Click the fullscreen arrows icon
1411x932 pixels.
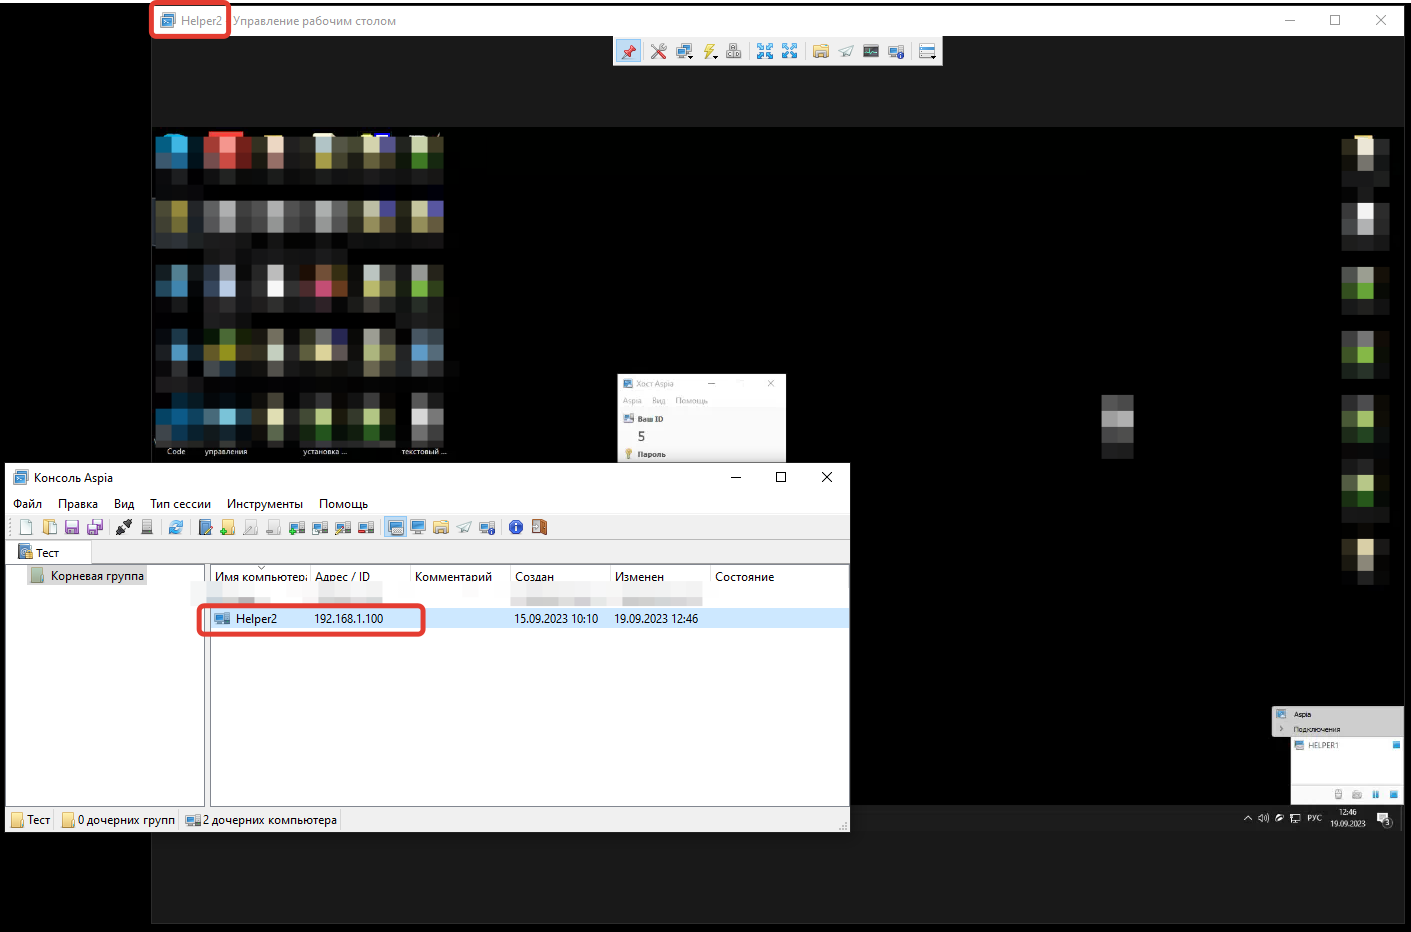765,52
